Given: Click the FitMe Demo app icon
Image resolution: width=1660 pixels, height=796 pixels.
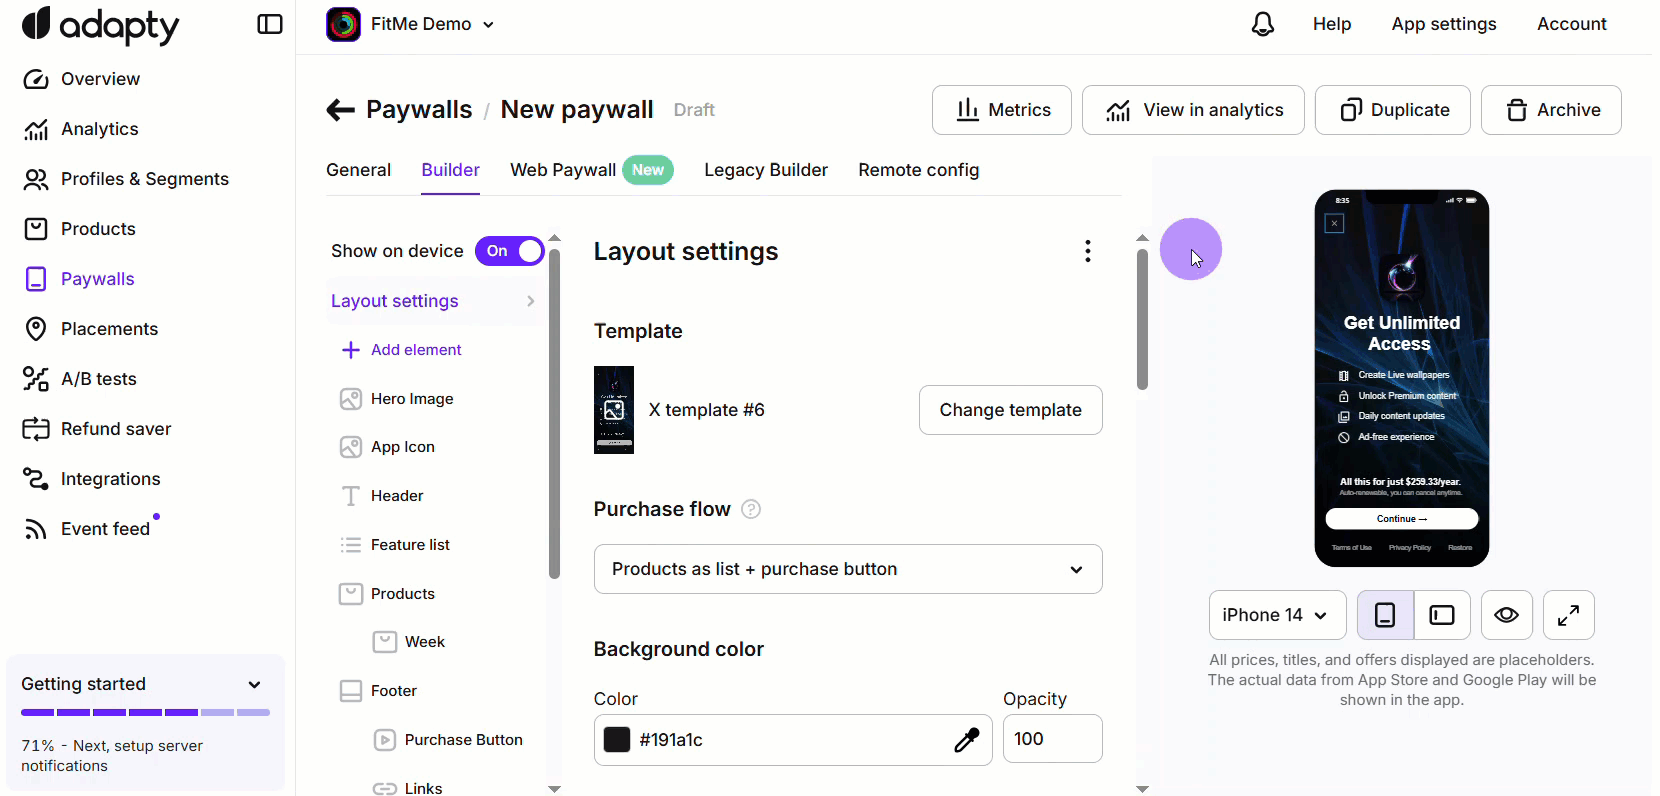Looking at the screenshot, I should pyautogui.click(x=343, y=24).
